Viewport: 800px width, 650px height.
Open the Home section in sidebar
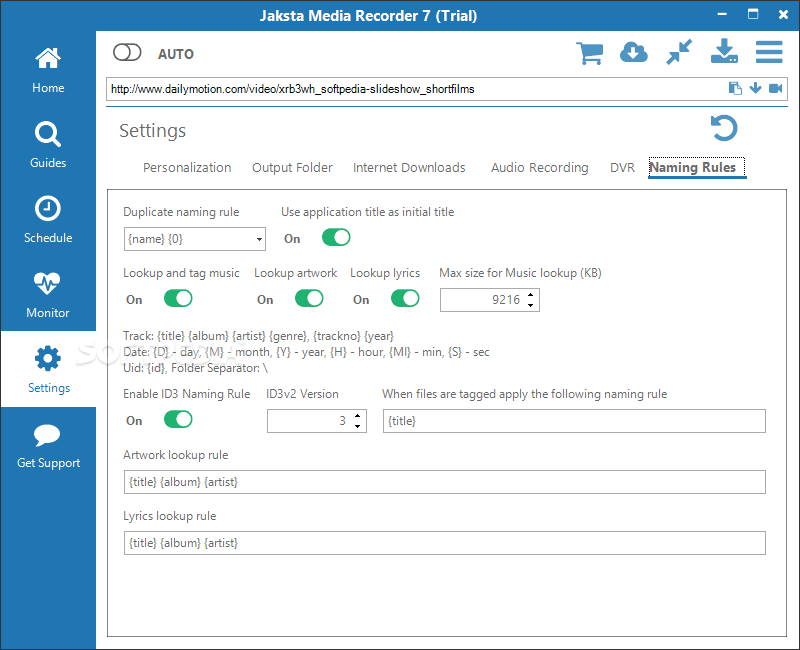pos(48,70)
